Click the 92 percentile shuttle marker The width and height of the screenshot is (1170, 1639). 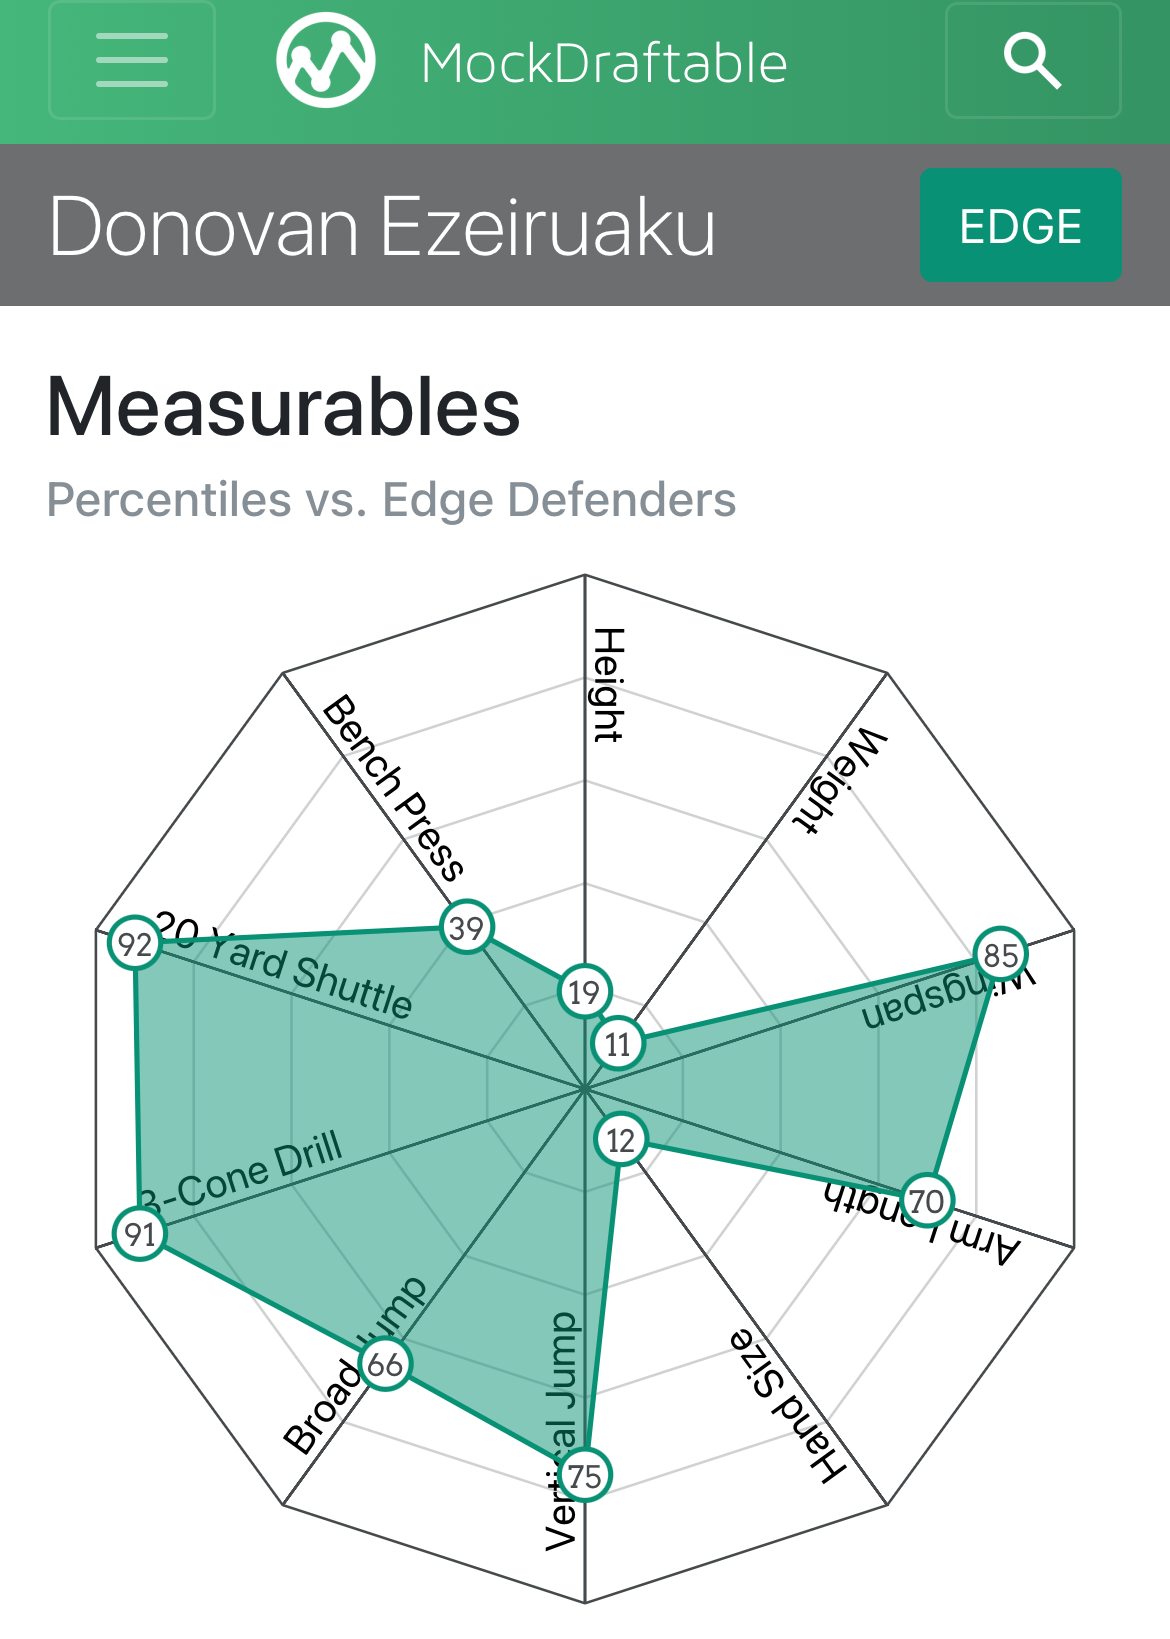click(135, 944)
